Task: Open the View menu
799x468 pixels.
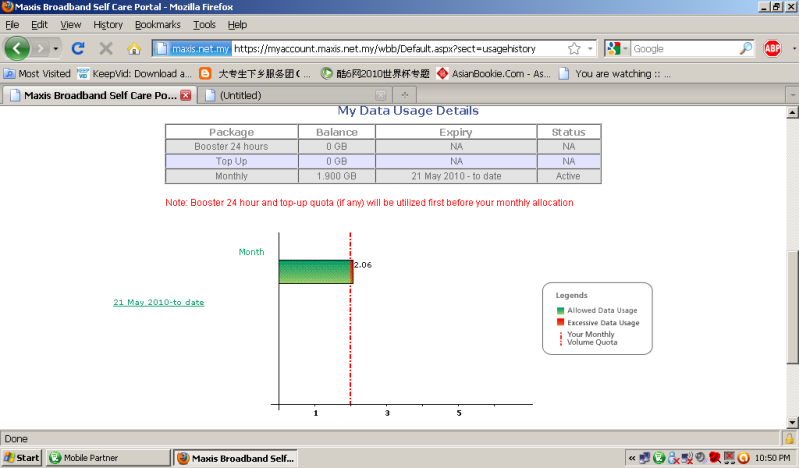Action: coord(70,24)
